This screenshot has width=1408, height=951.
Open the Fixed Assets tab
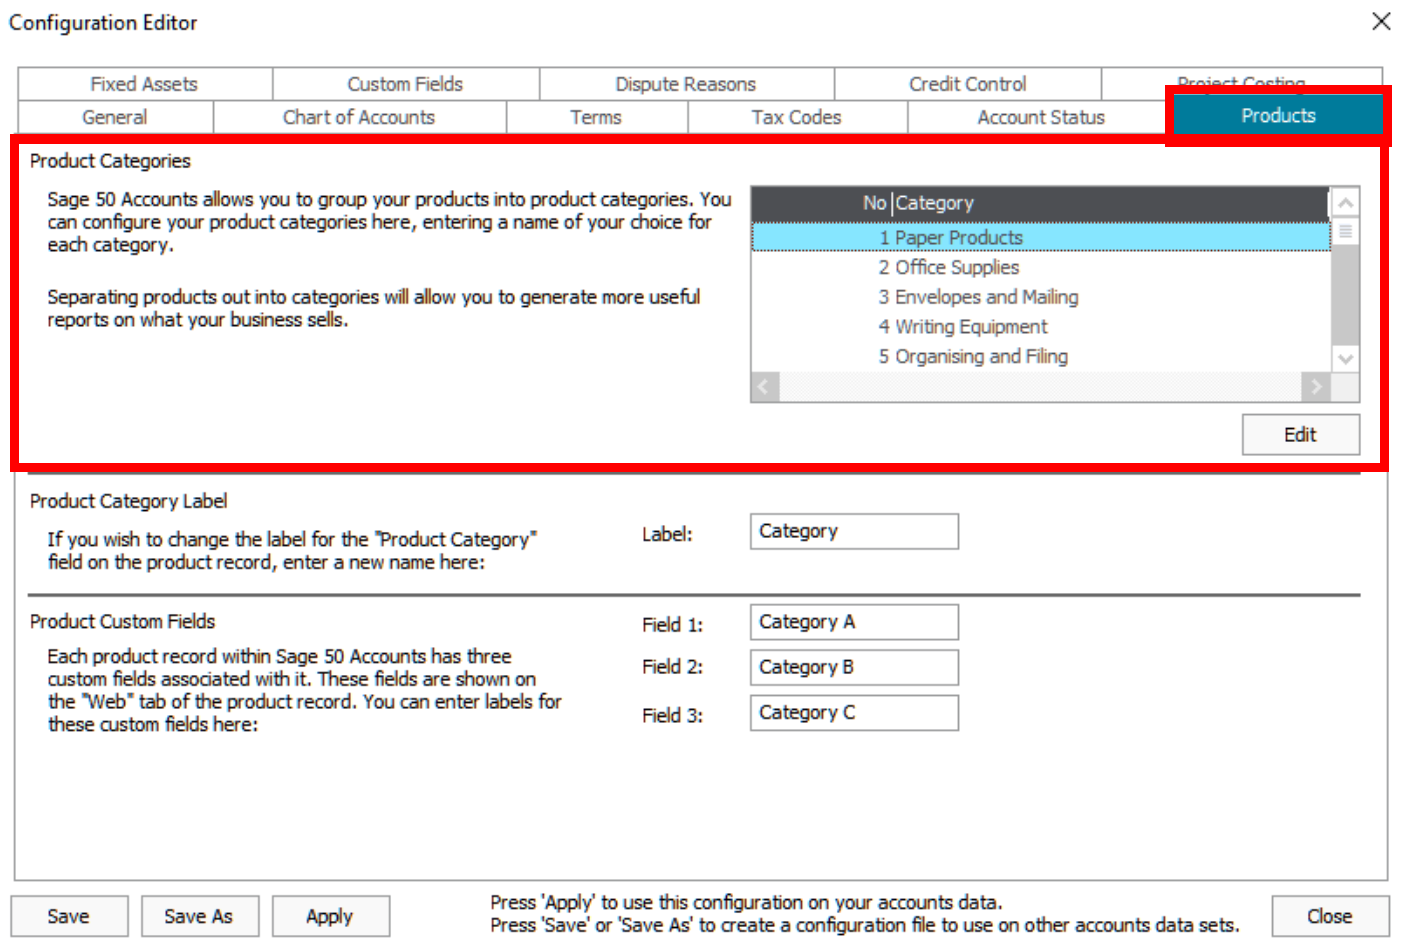pos(144,84)
